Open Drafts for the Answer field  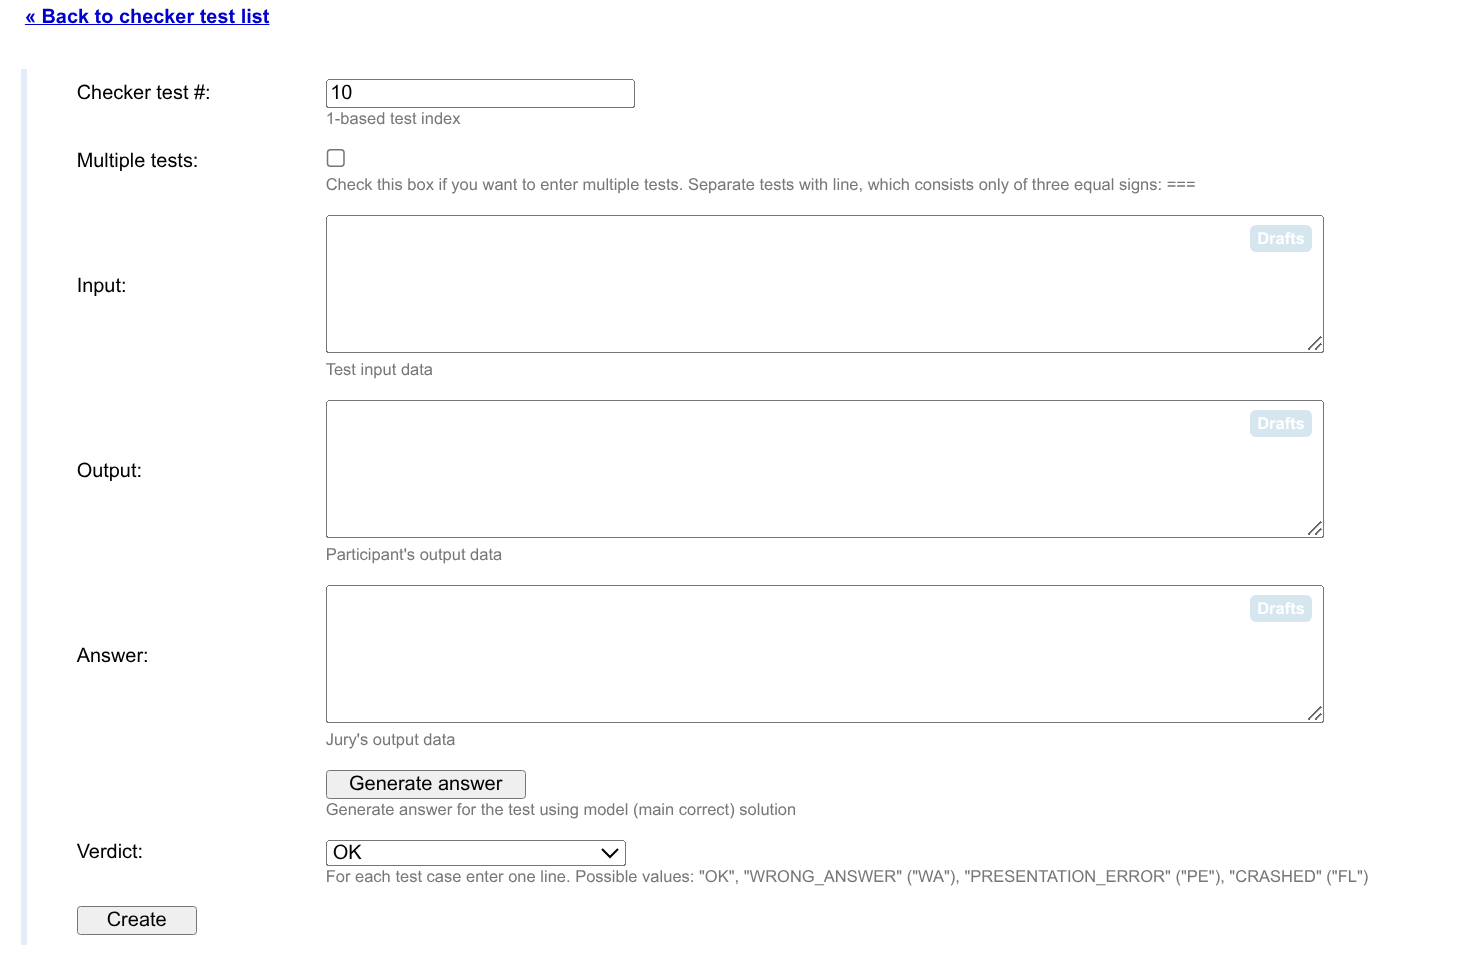point(1280,609)
